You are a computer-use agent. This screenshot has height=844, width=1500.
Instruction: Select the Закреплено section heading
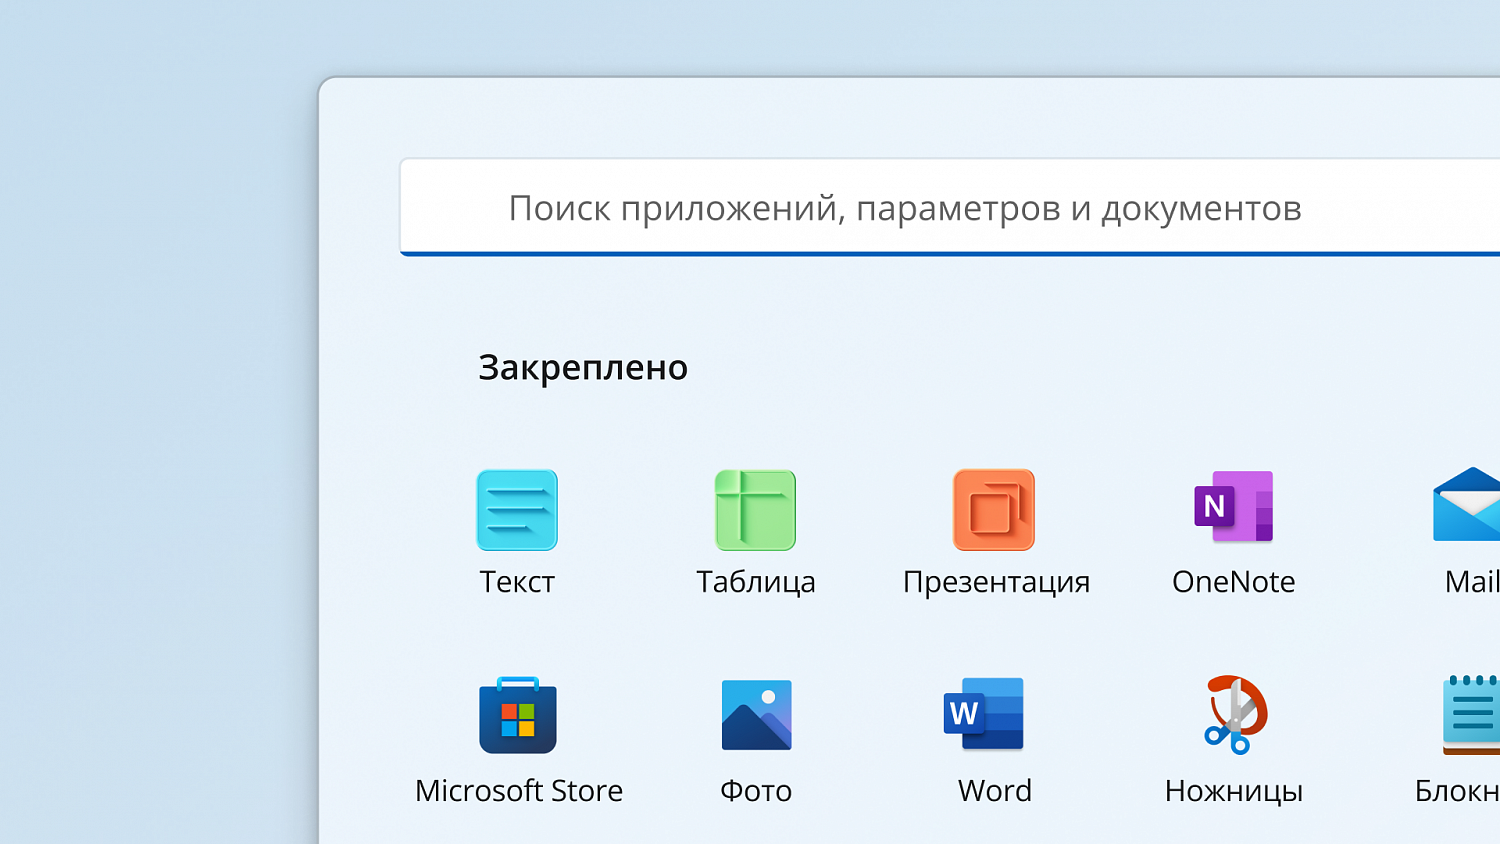point(583,368)
